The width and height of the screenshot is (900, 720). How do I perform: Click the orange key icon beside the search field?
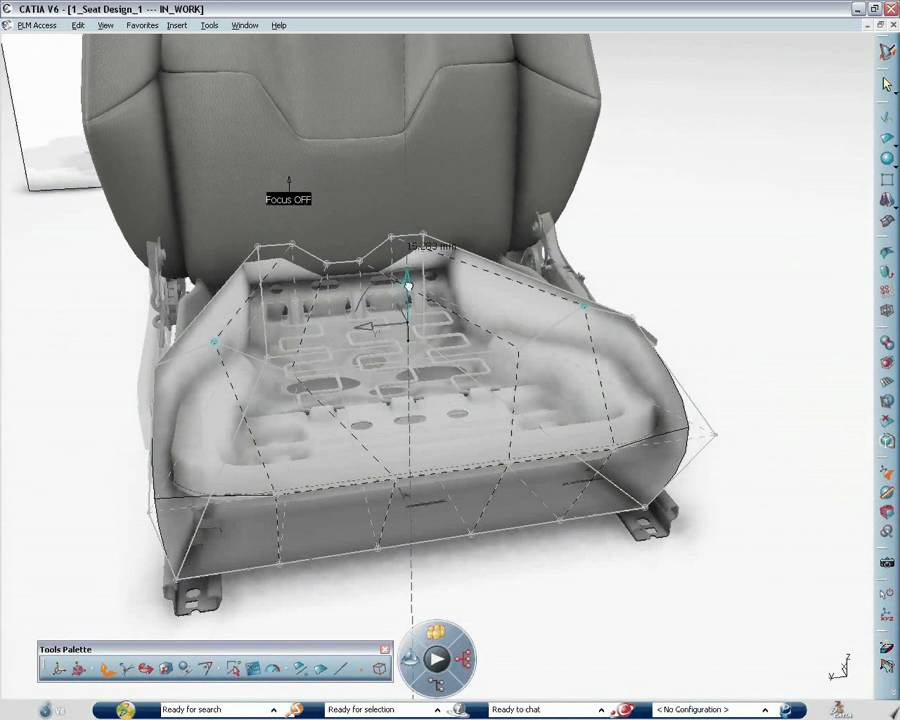coord(294,710)
